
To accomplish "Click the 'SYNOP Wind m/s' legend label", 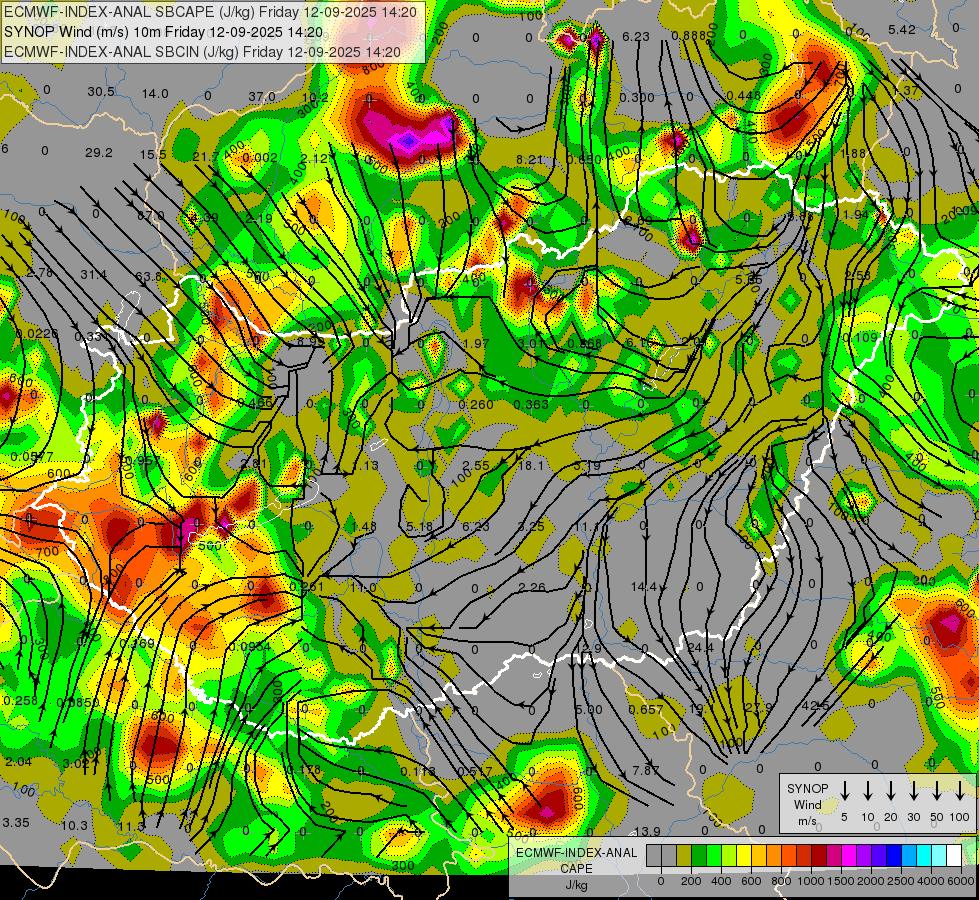I will click(x=807, y=805).
